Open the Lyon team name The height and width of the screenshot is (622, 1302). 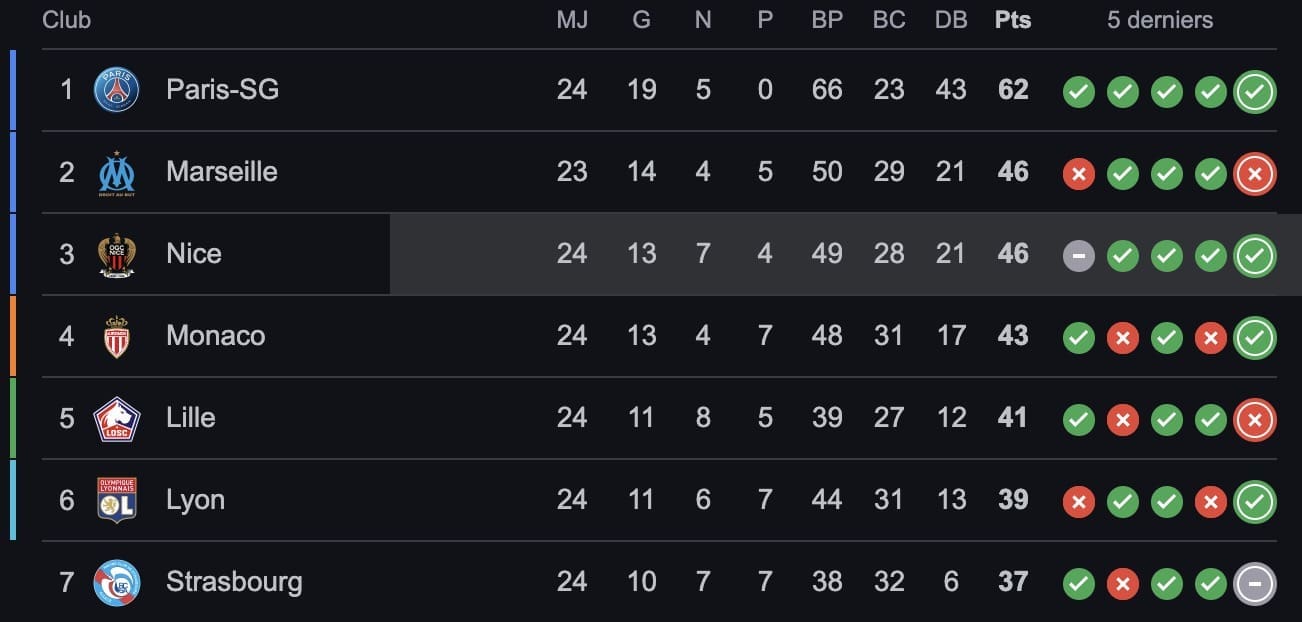pyautogui.click(x=195, y=500)
